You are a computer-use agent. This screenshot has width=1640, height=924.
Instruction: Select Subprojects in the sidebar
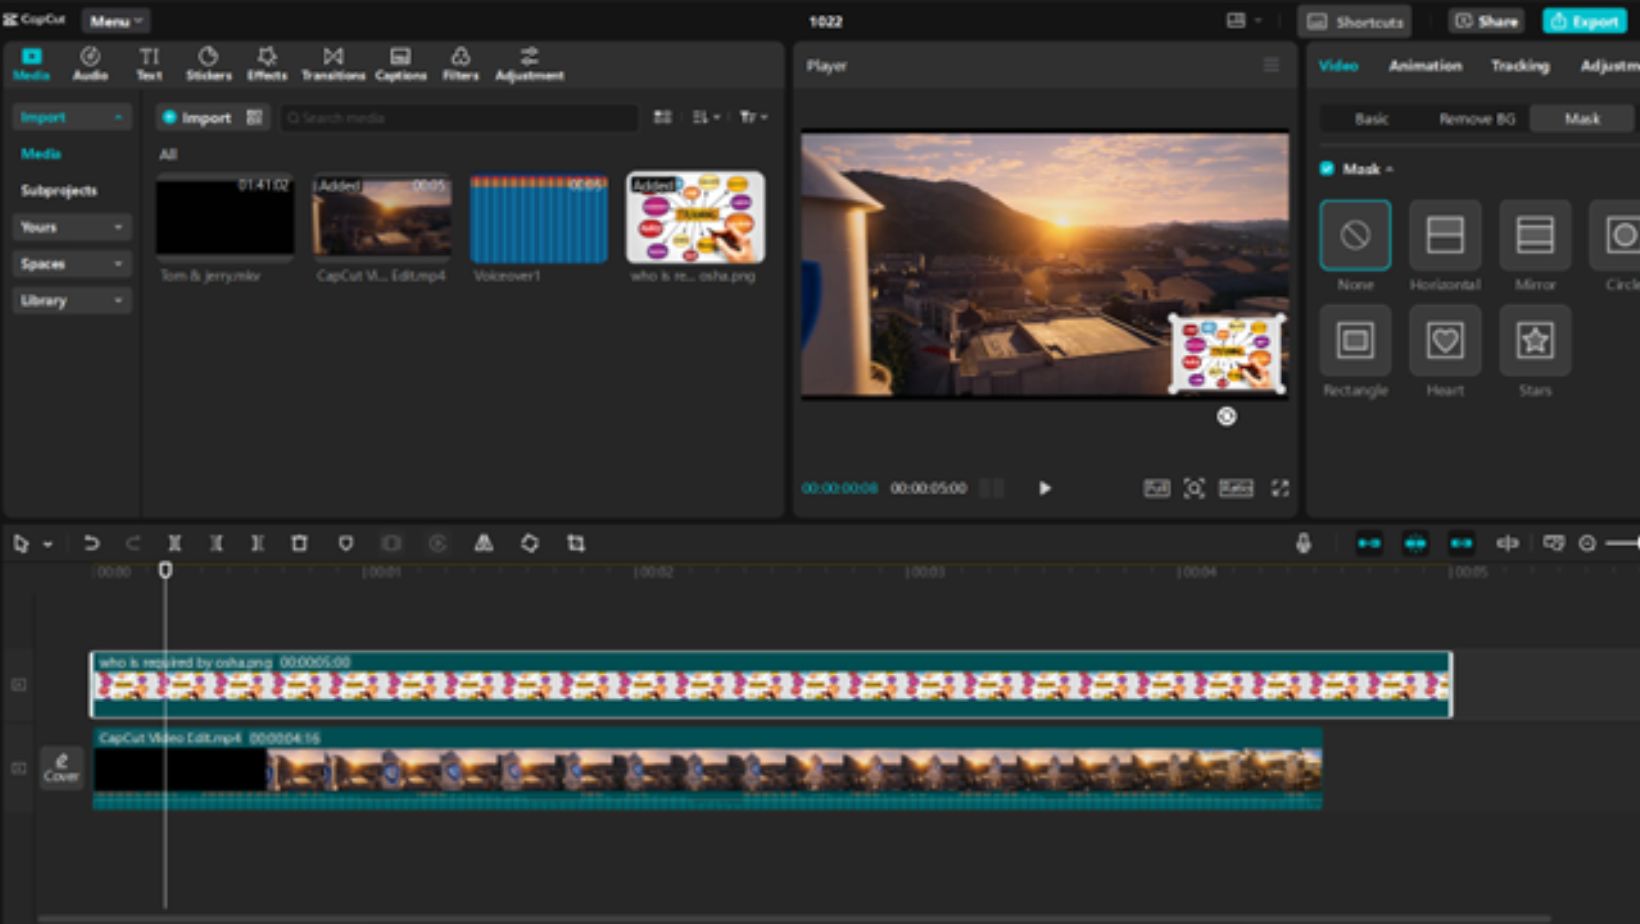click(59, 190)
